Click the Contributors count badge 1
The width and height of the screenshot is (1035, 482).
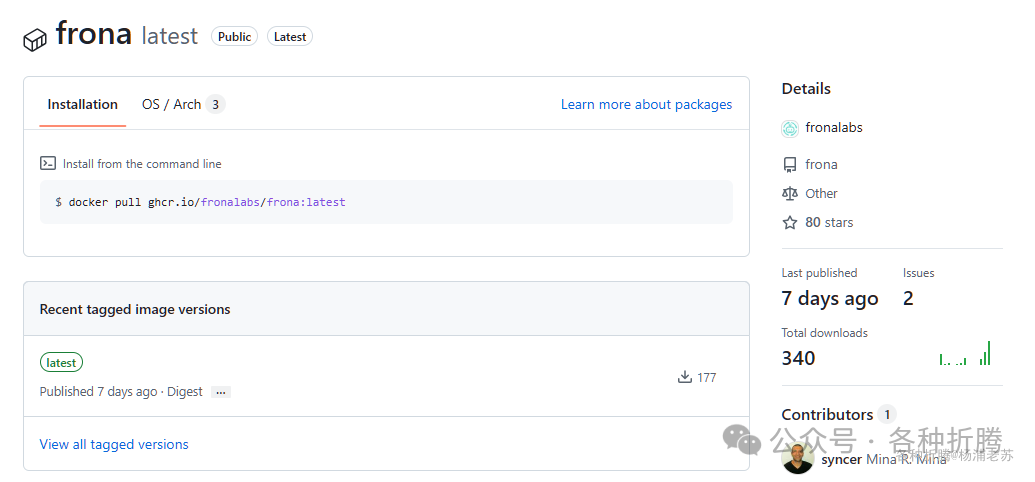(887, 415)
